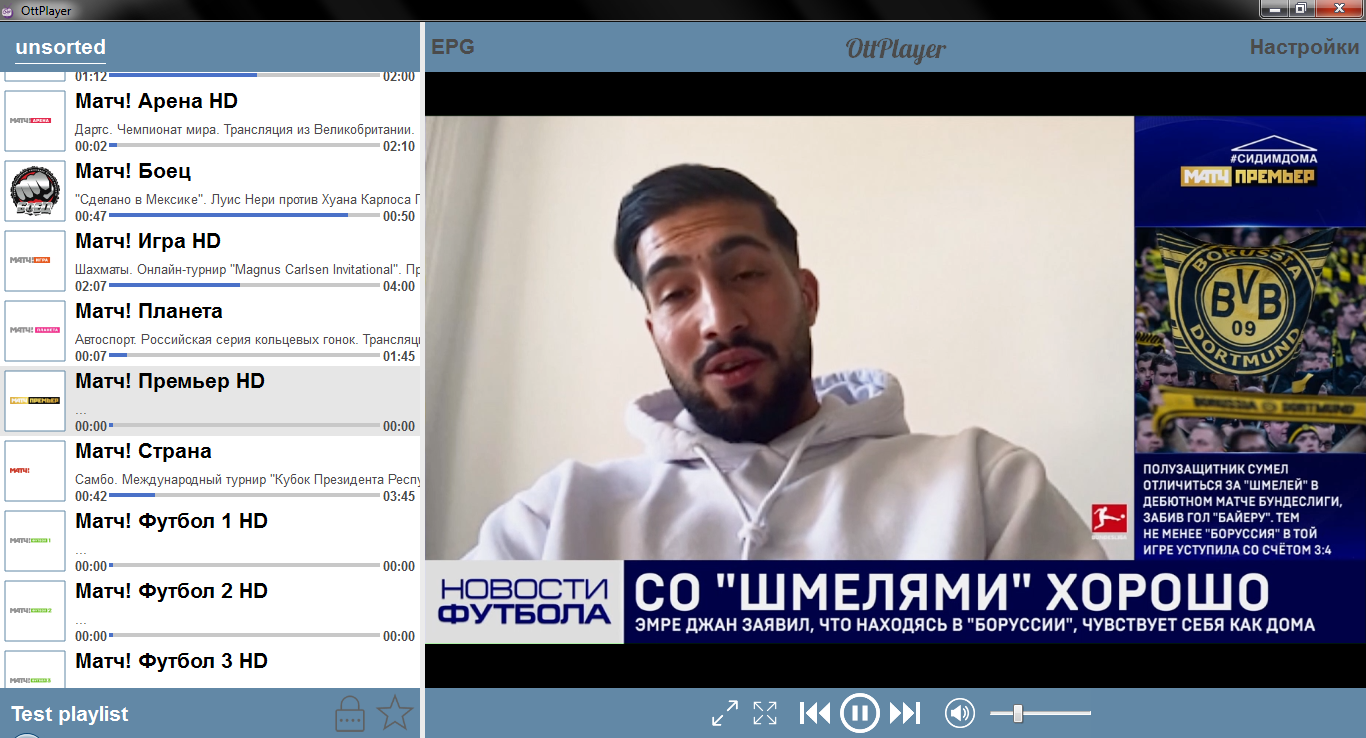Open the EPG tab
The image size is (1366, 738).
coord(452,47)
